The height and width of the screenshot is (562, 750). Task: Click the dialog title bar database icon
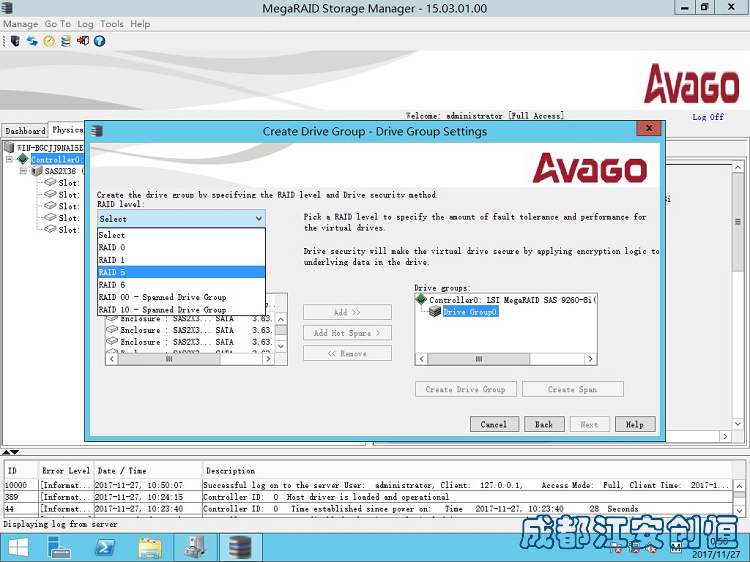97,131
